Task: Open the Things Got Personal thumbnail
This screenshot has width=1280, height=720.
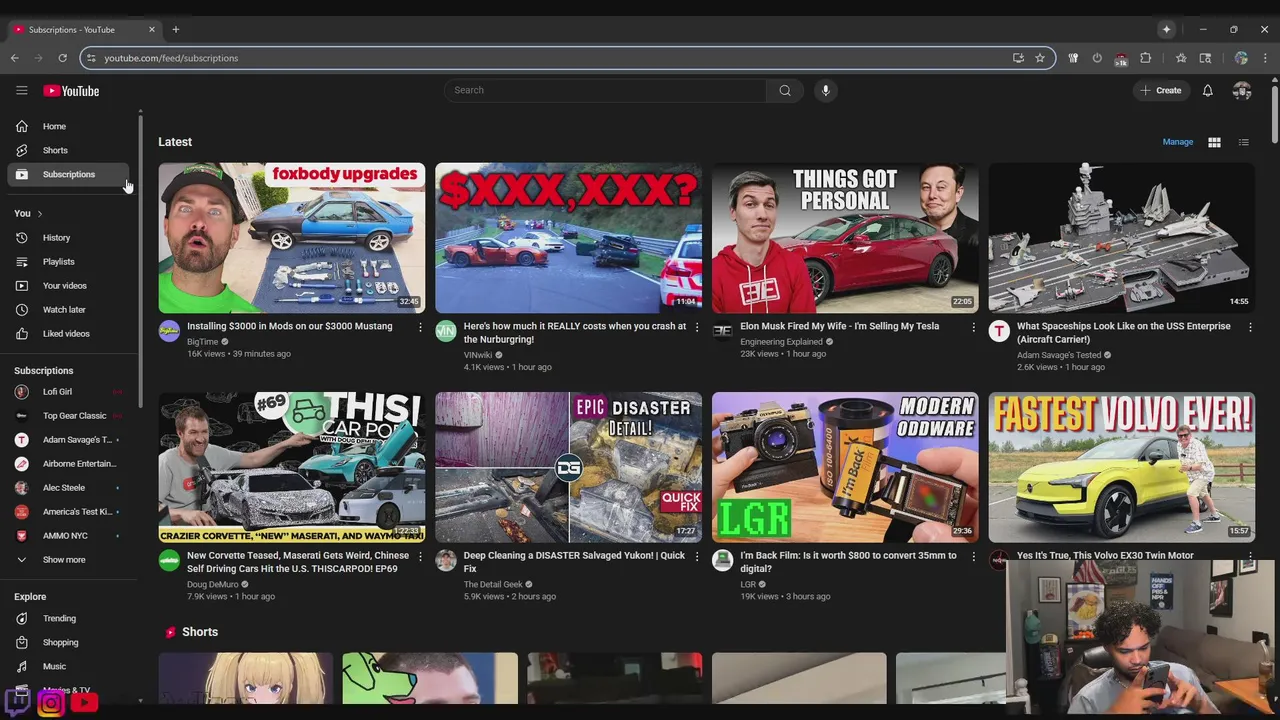Action: pos(845,238)
